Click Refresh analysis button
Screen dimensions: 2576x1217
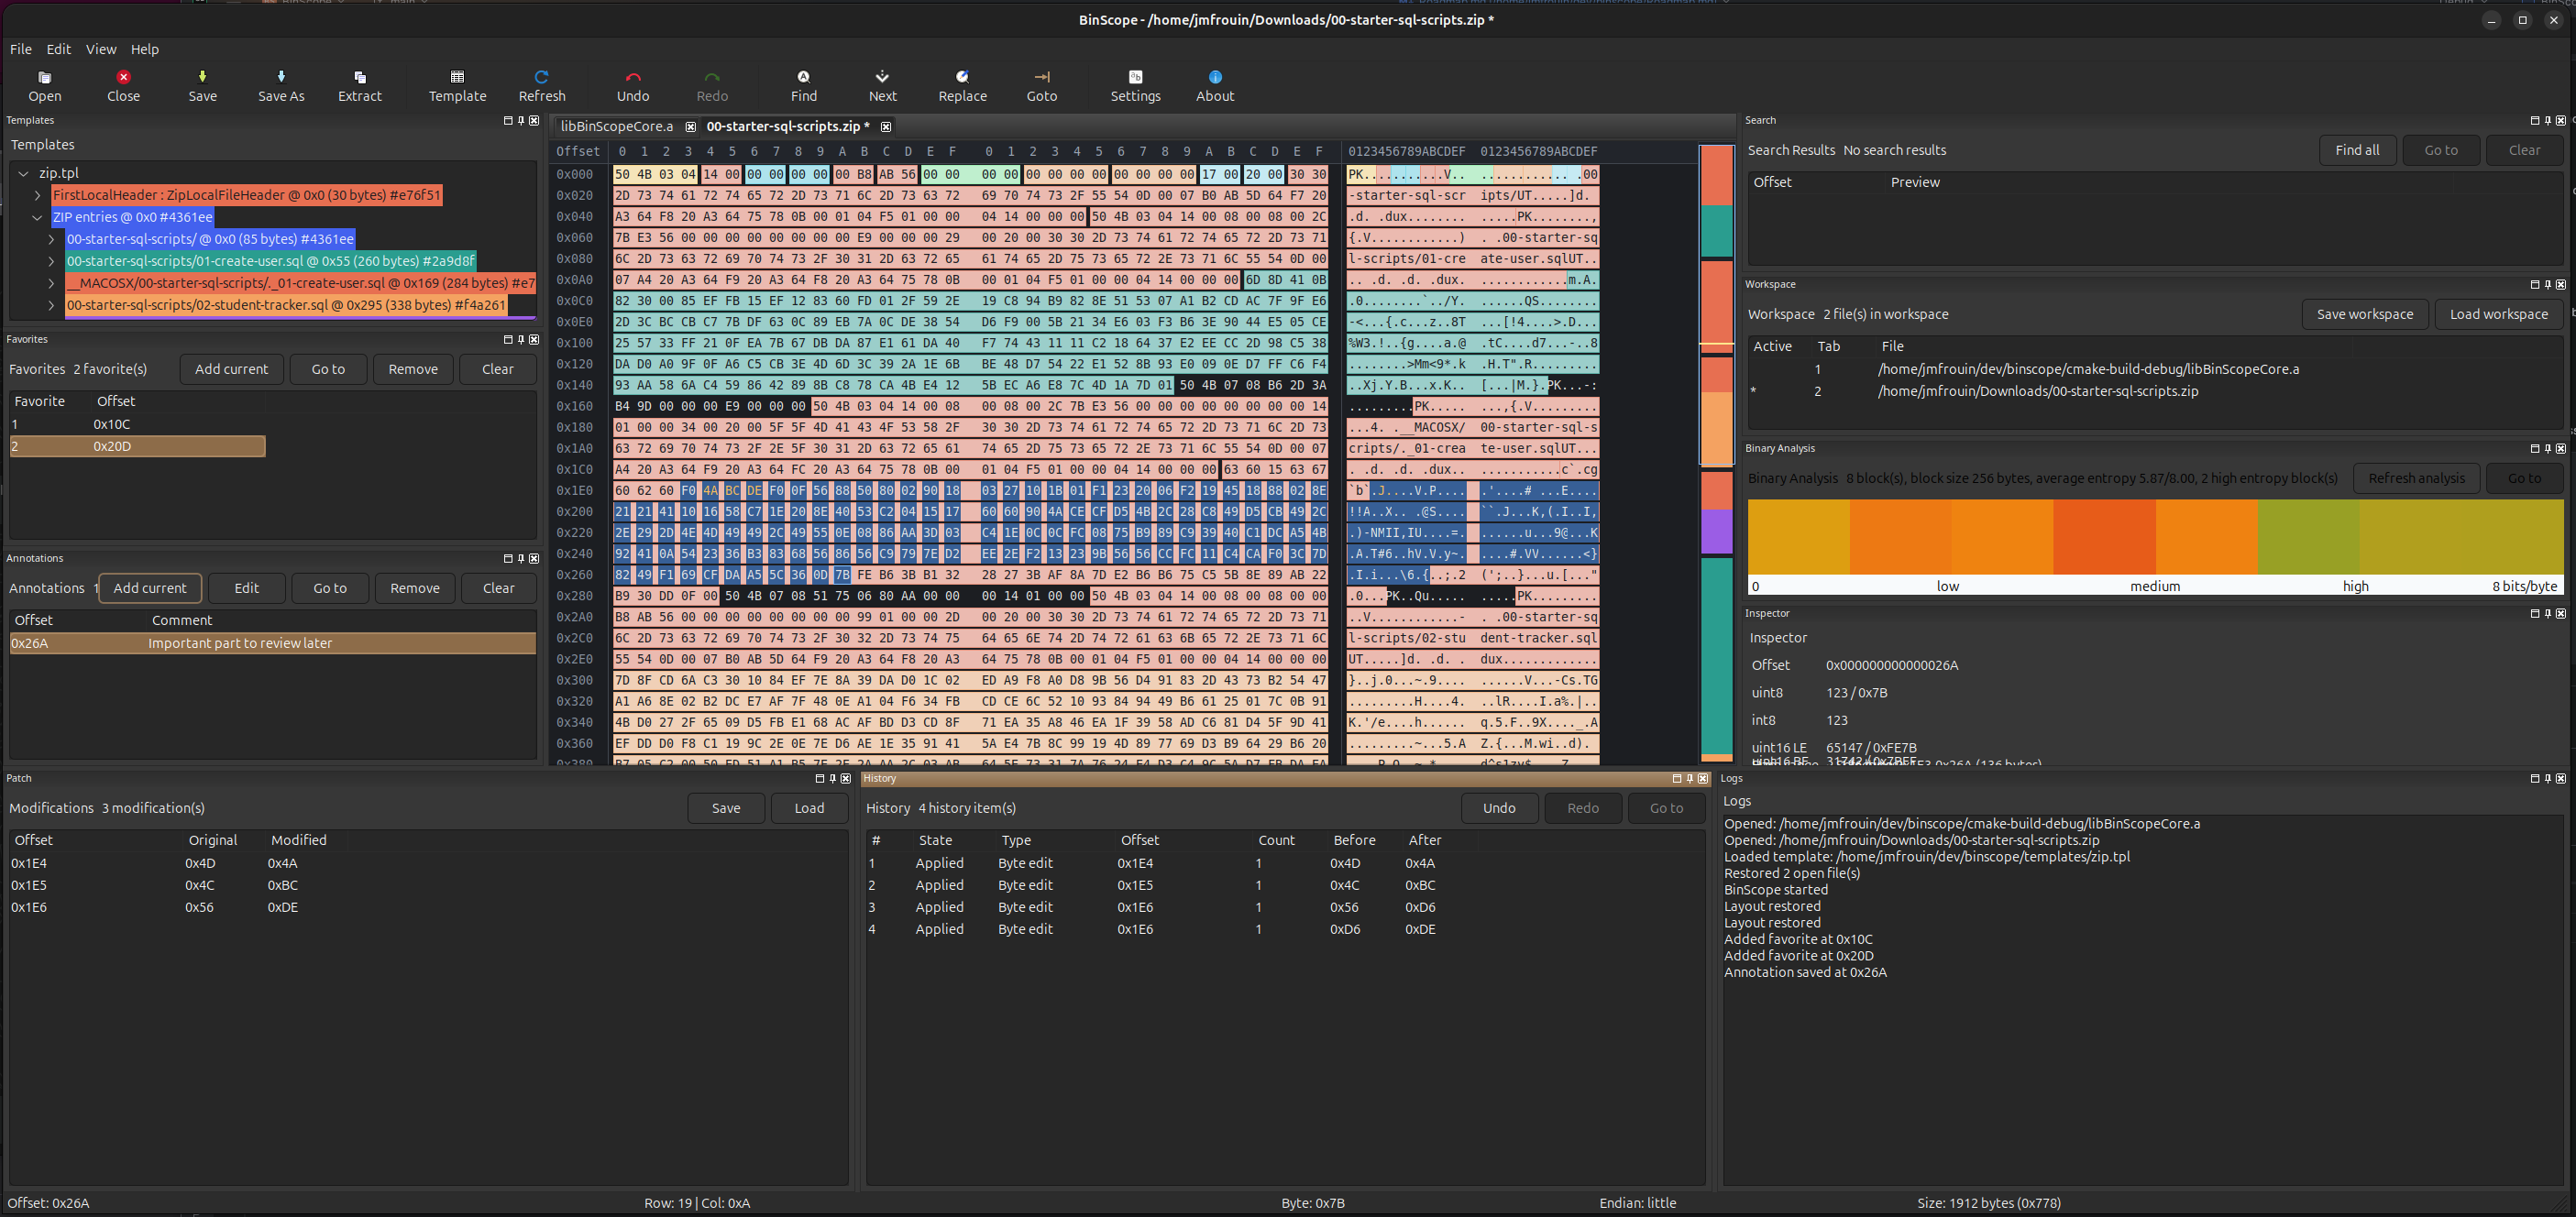2416,478
